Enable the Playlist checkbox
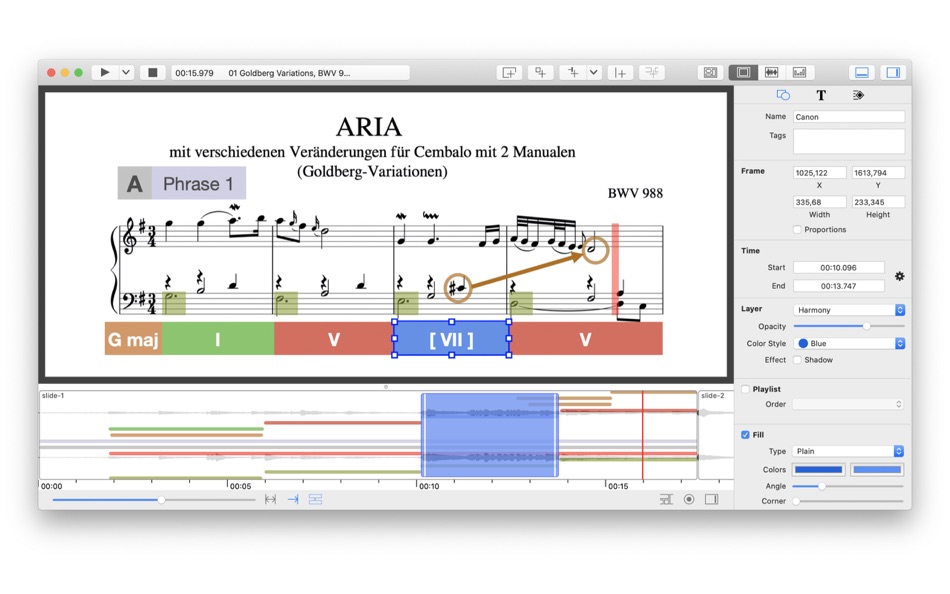The image size is (950, 594). point(745,389)
